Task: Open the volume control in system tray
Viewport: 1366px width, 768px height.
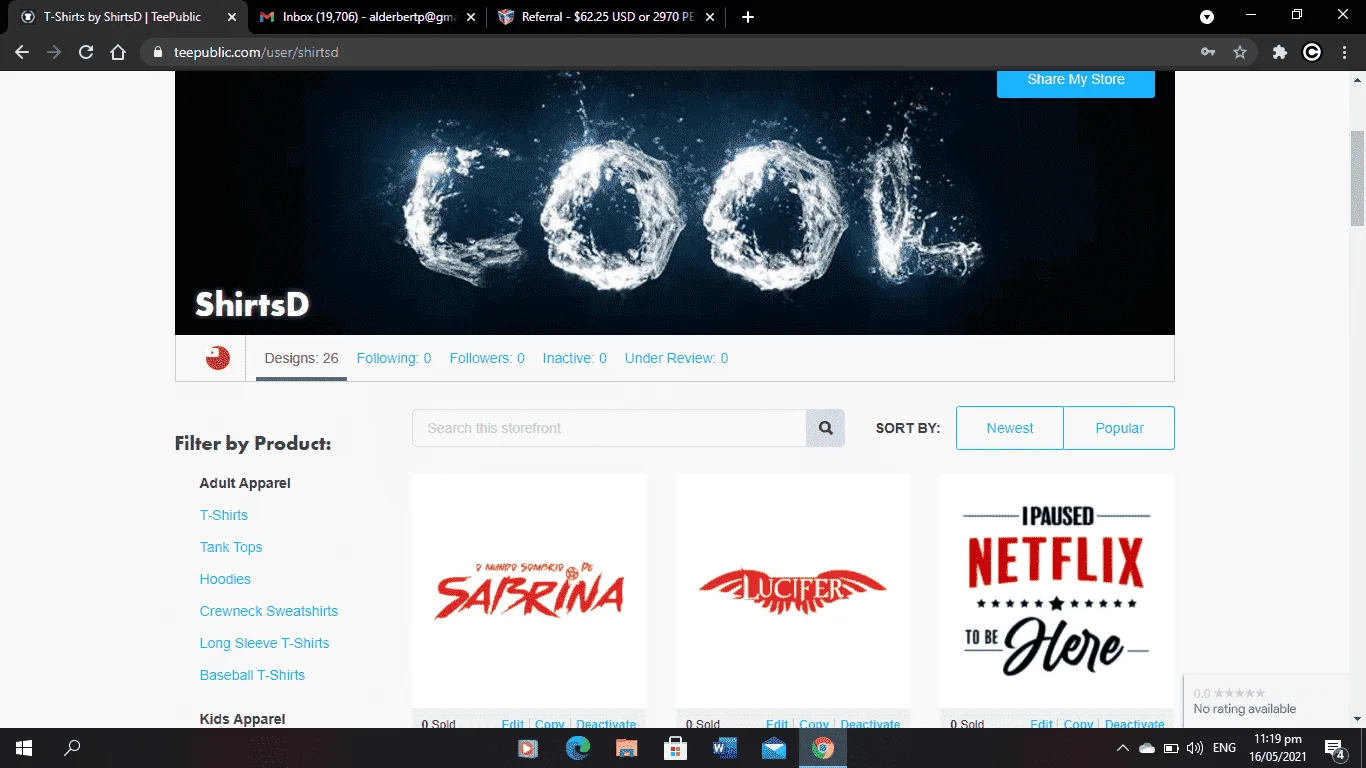Action: 1195,748
